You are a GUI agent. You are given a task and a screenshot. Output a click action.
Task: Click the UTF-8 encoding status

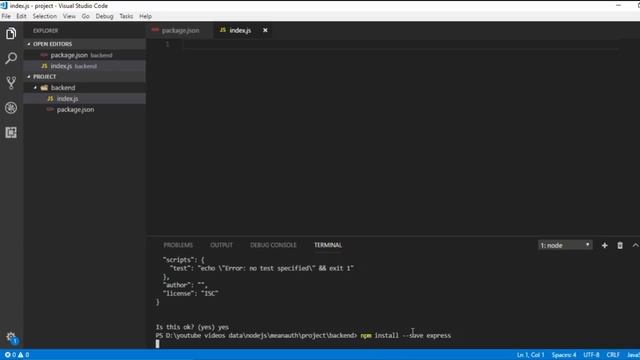pyautogui.click(x=591, y=355)
